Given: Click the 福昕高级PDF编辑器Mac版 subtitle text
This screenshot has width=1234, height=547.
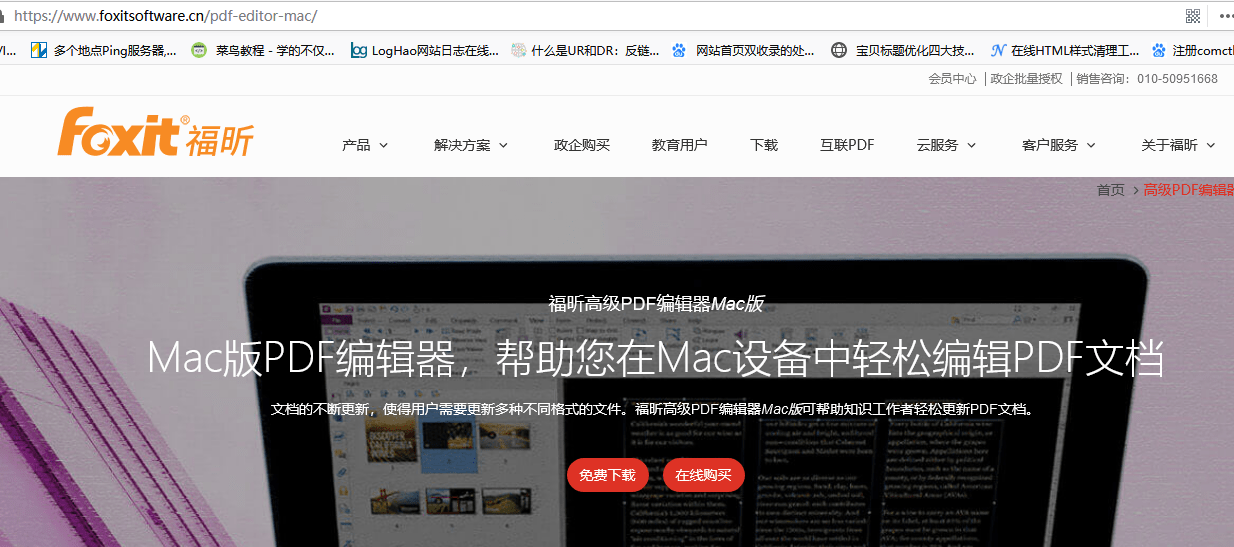Looking at the screenshot, I should [x=656, y=304].
